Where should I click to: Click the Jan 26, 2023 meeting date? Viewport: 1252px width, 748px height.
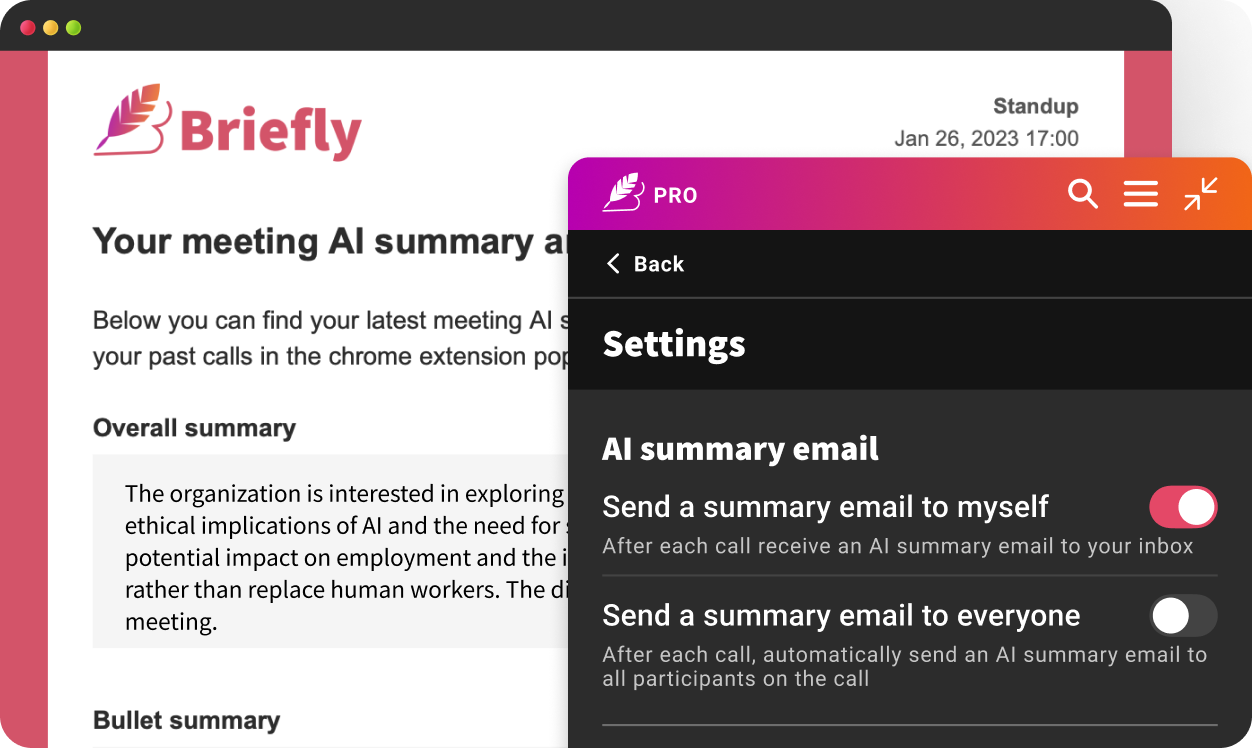coord(986,139)
